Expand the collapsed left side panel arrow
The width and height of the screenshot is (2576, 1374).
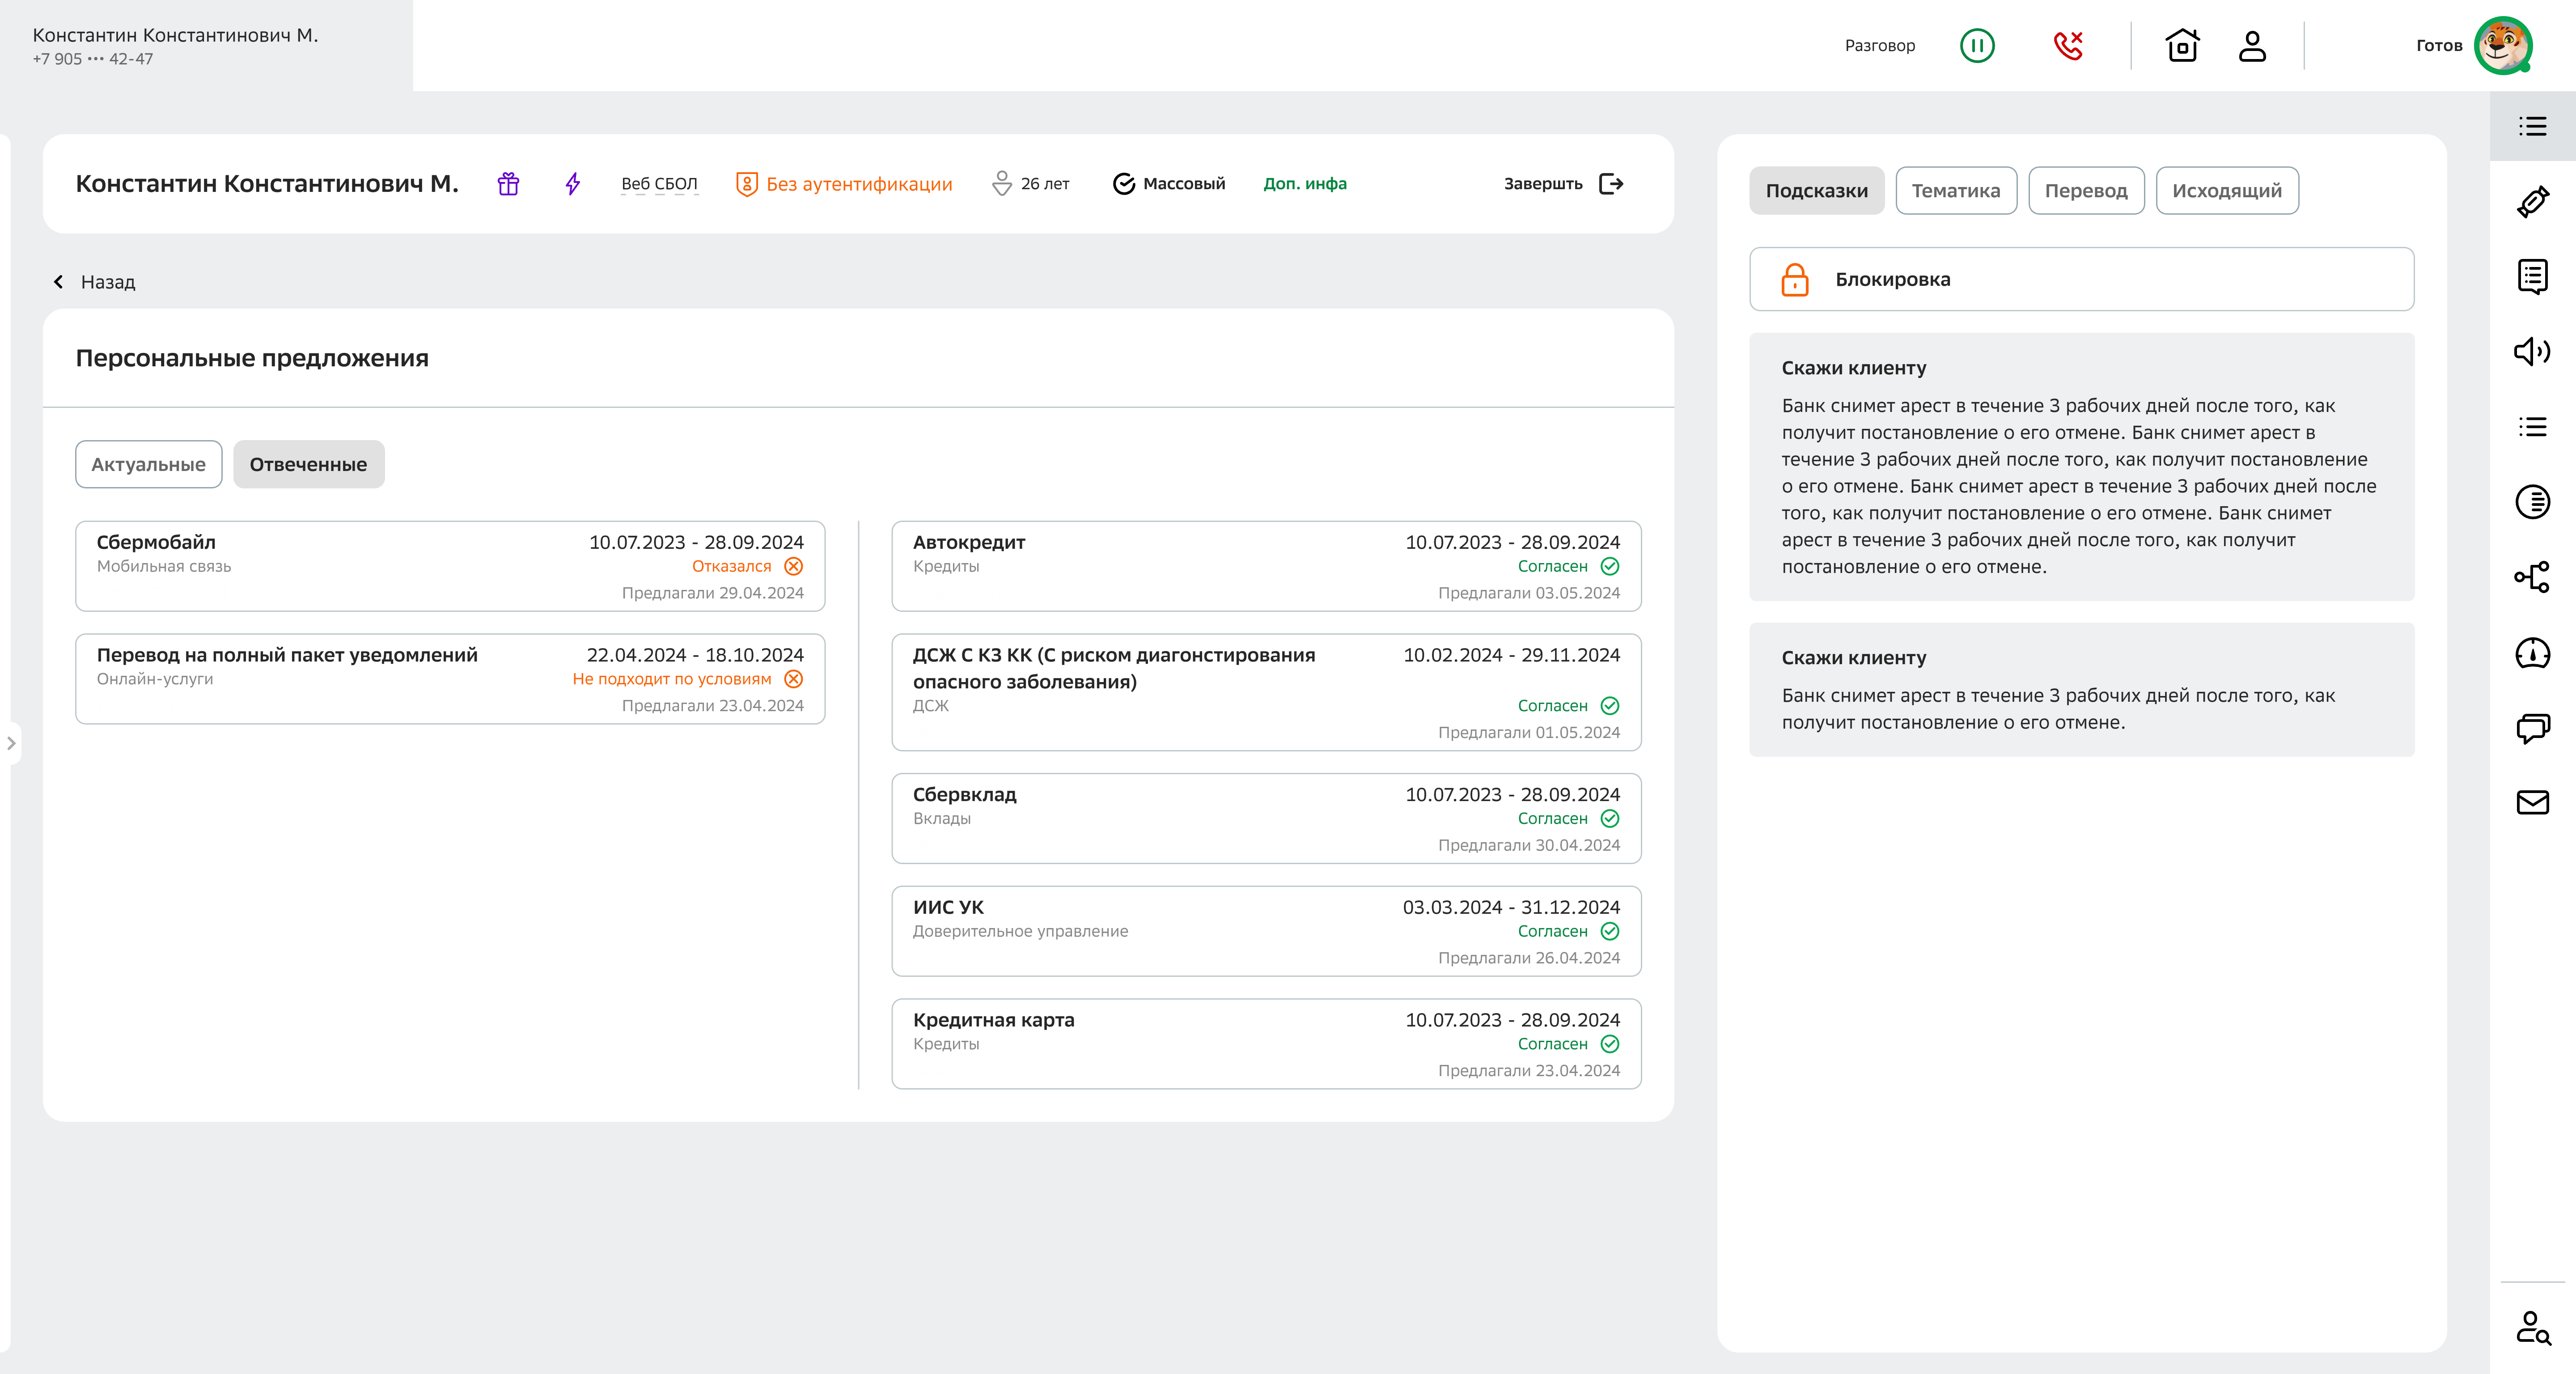[x=11, y=743]
